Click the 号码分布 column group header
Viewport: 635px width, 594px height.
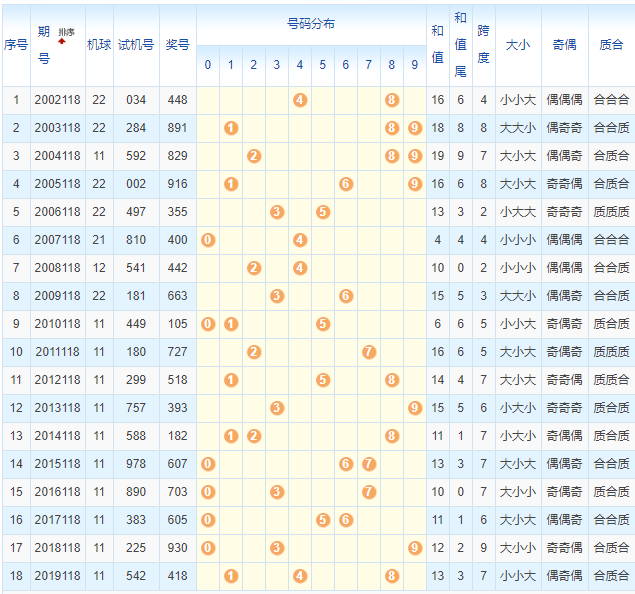point(311,22)
